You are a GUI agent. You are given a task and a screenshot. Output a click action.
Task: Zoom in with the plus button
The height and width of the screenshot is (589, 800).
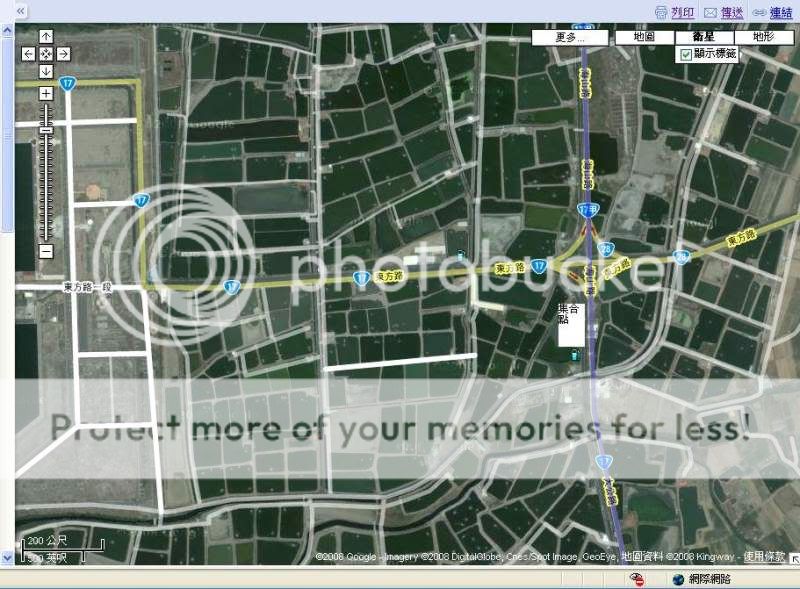point(46,94)
